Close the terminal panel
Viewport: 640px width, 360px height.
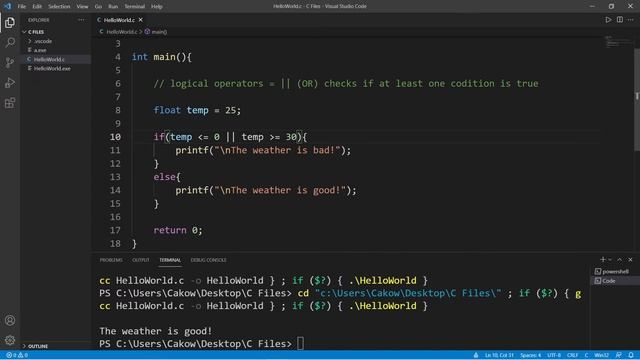pos(630,260)
